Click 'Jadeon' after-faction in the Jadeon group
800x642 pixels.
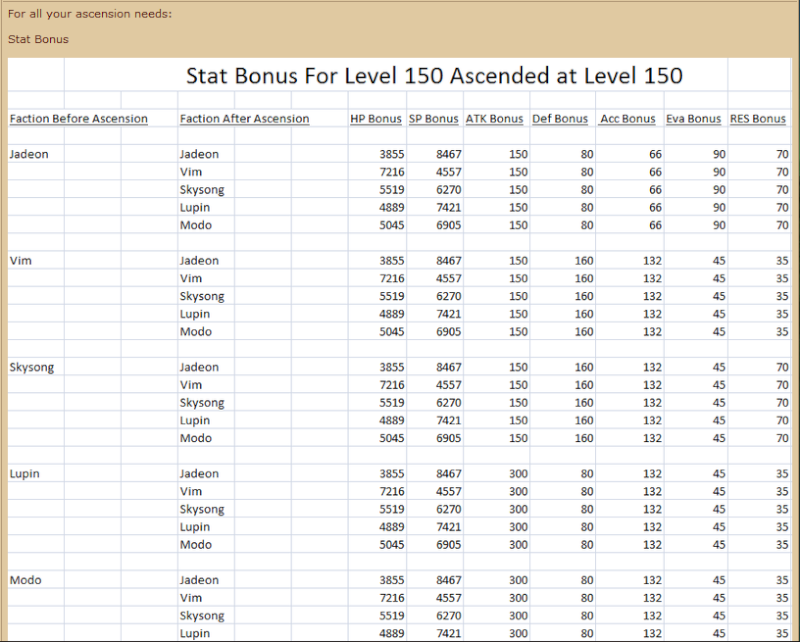point(199,154)
